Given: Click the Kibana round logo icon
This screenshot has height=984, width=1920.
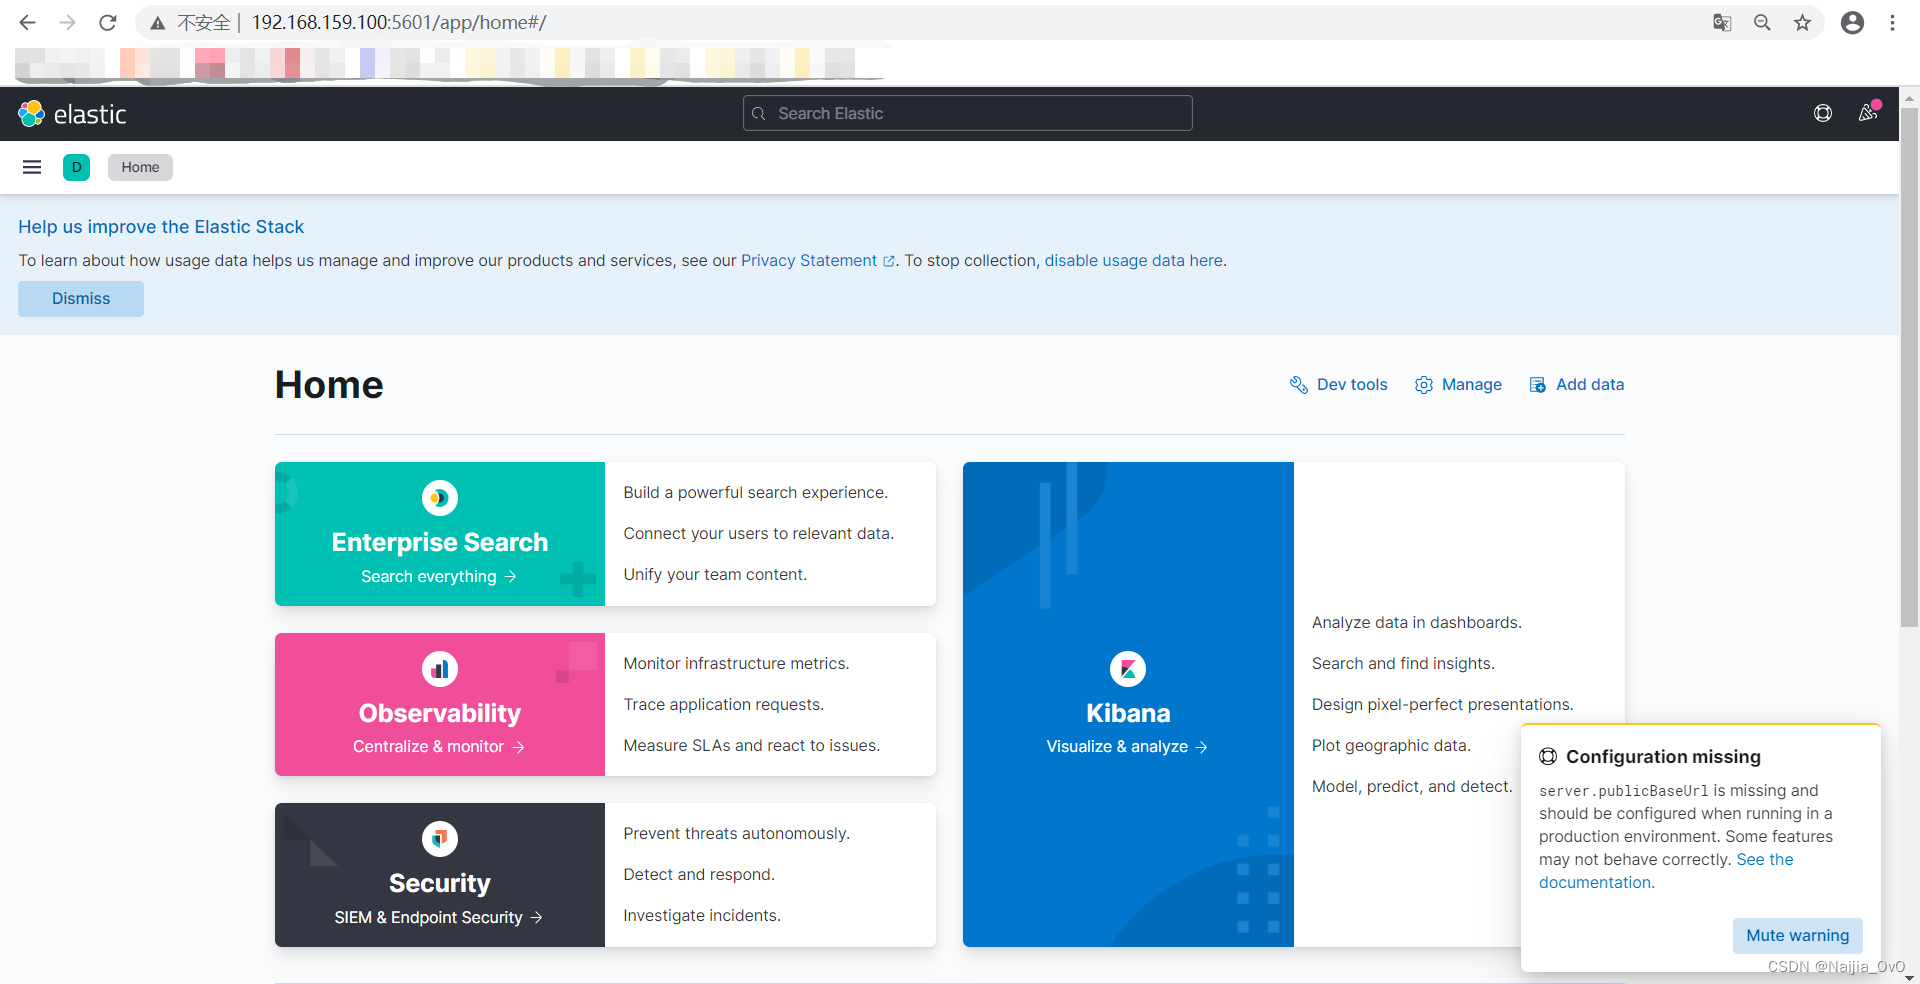Looking at the screenshot, I should click(1128, 669).
